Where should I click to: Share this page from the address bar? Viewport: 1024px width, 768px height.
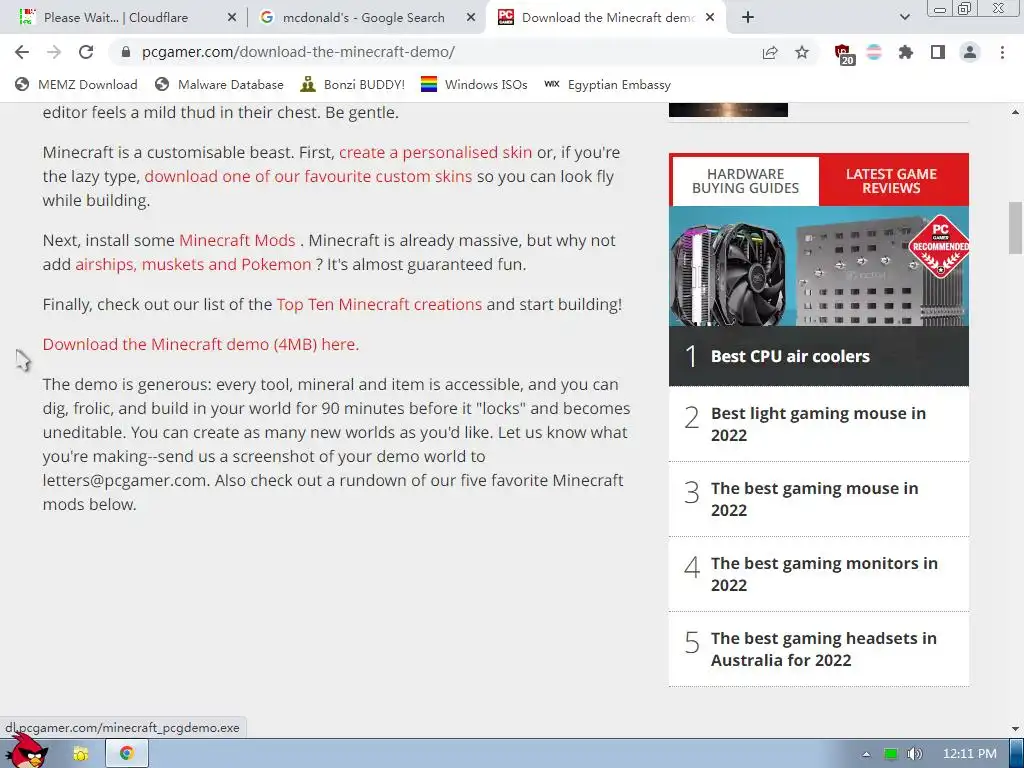770,52
